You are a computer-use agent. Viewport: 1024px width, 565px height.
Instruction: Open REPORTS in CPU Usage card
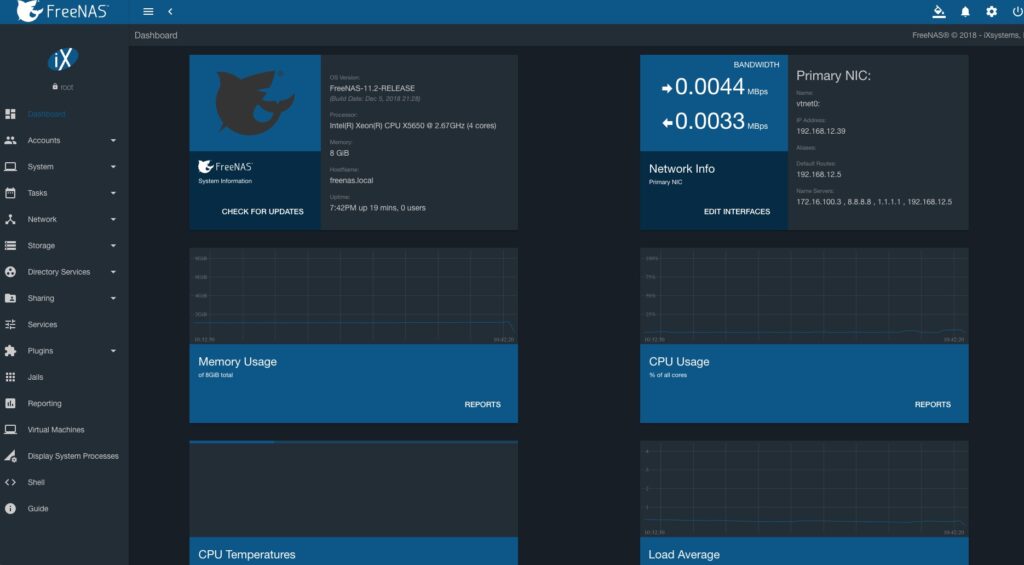pos(933,404)
